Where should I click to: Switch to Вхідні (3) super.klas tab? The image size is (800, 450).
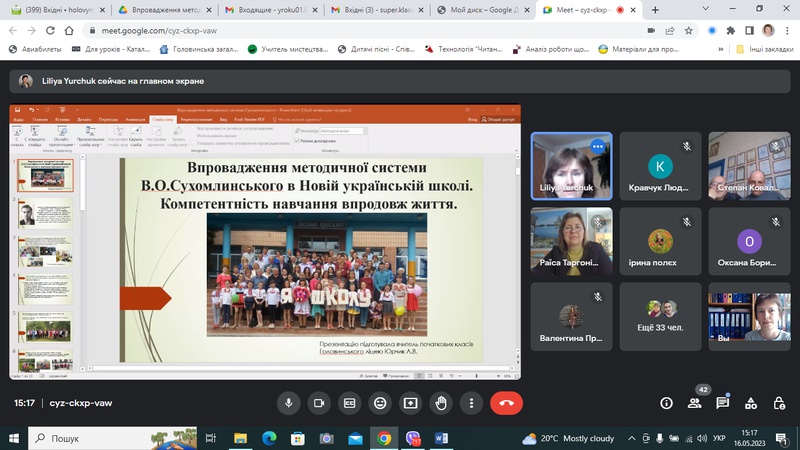click(x=377, y=10)
